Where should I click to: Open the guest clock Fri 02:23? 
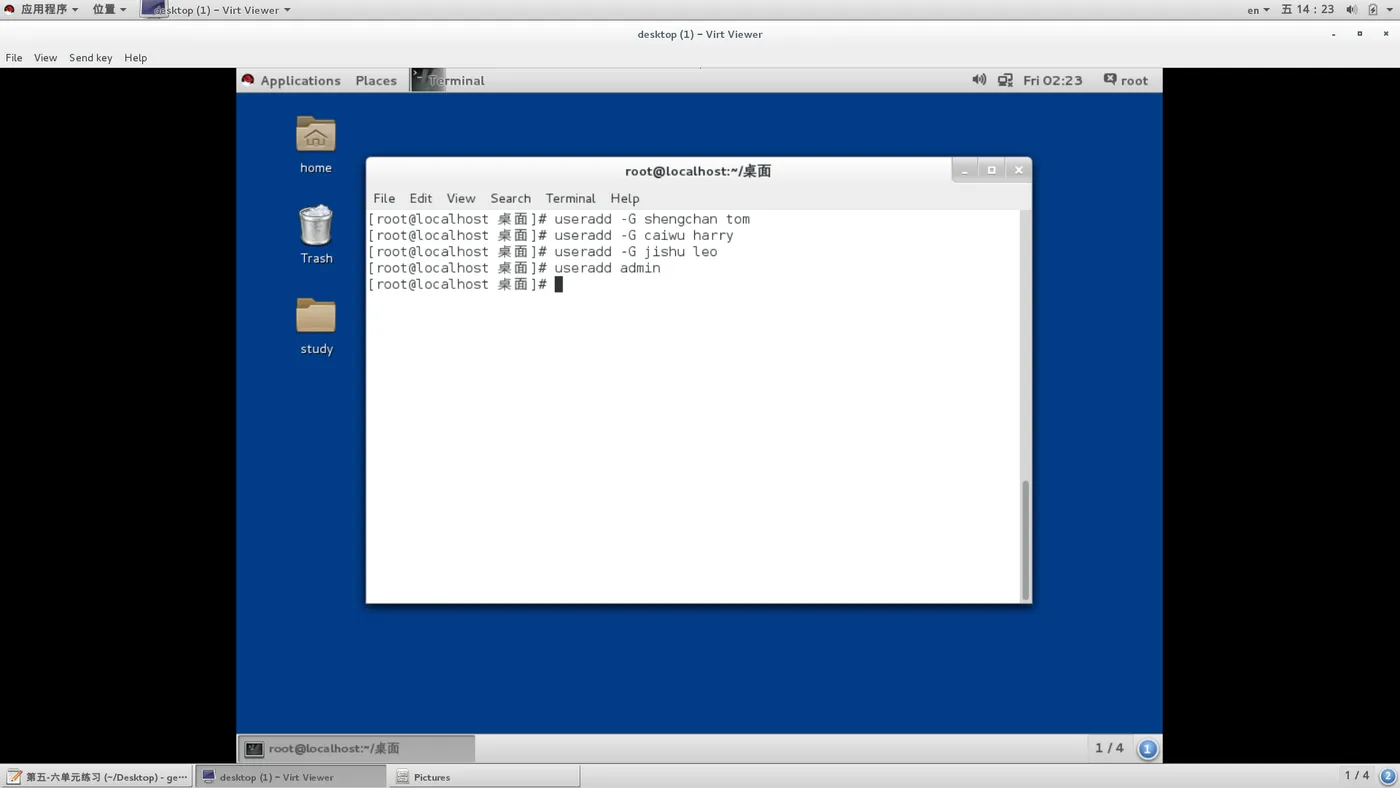(x=1052, y=80)
